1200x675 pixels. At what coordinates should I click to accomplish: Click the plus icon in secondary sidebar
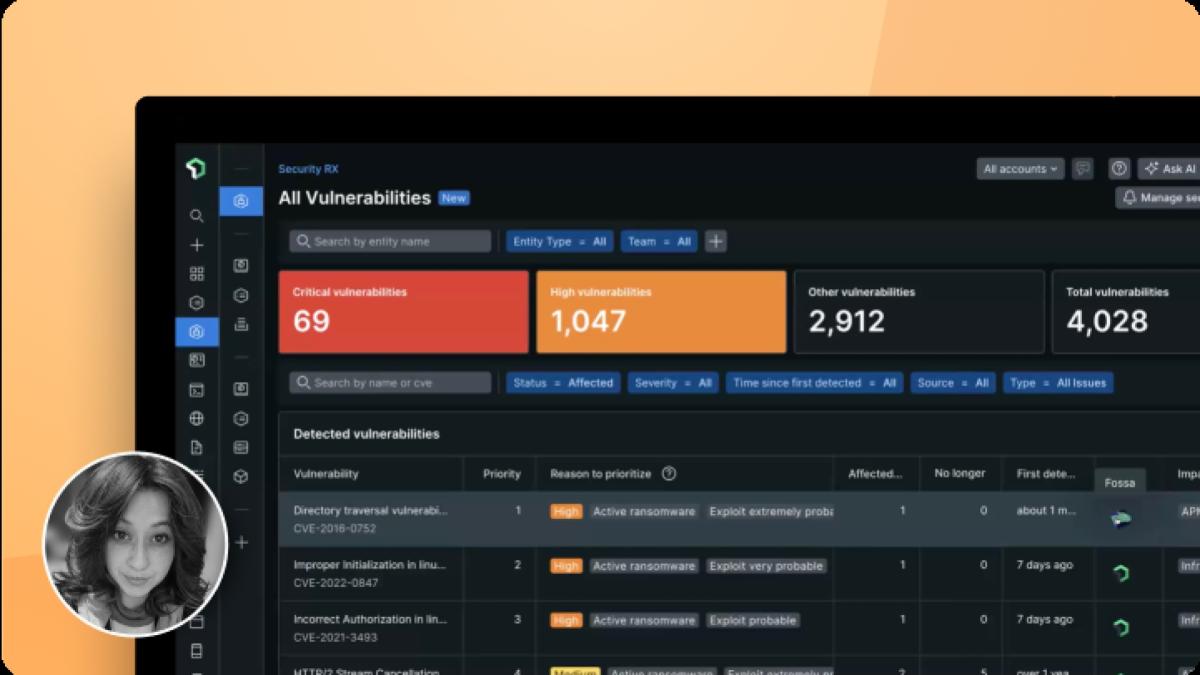point(241,542)
